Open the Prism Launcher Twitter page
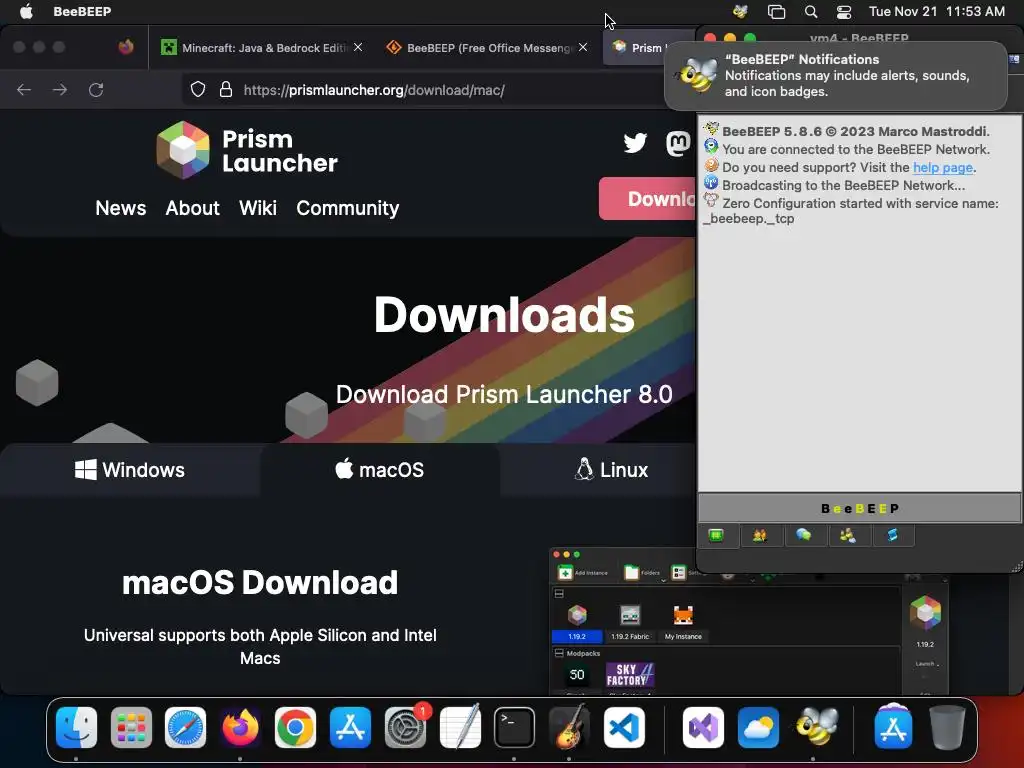This screenshot has width=1024, height=768. (635, 143)
